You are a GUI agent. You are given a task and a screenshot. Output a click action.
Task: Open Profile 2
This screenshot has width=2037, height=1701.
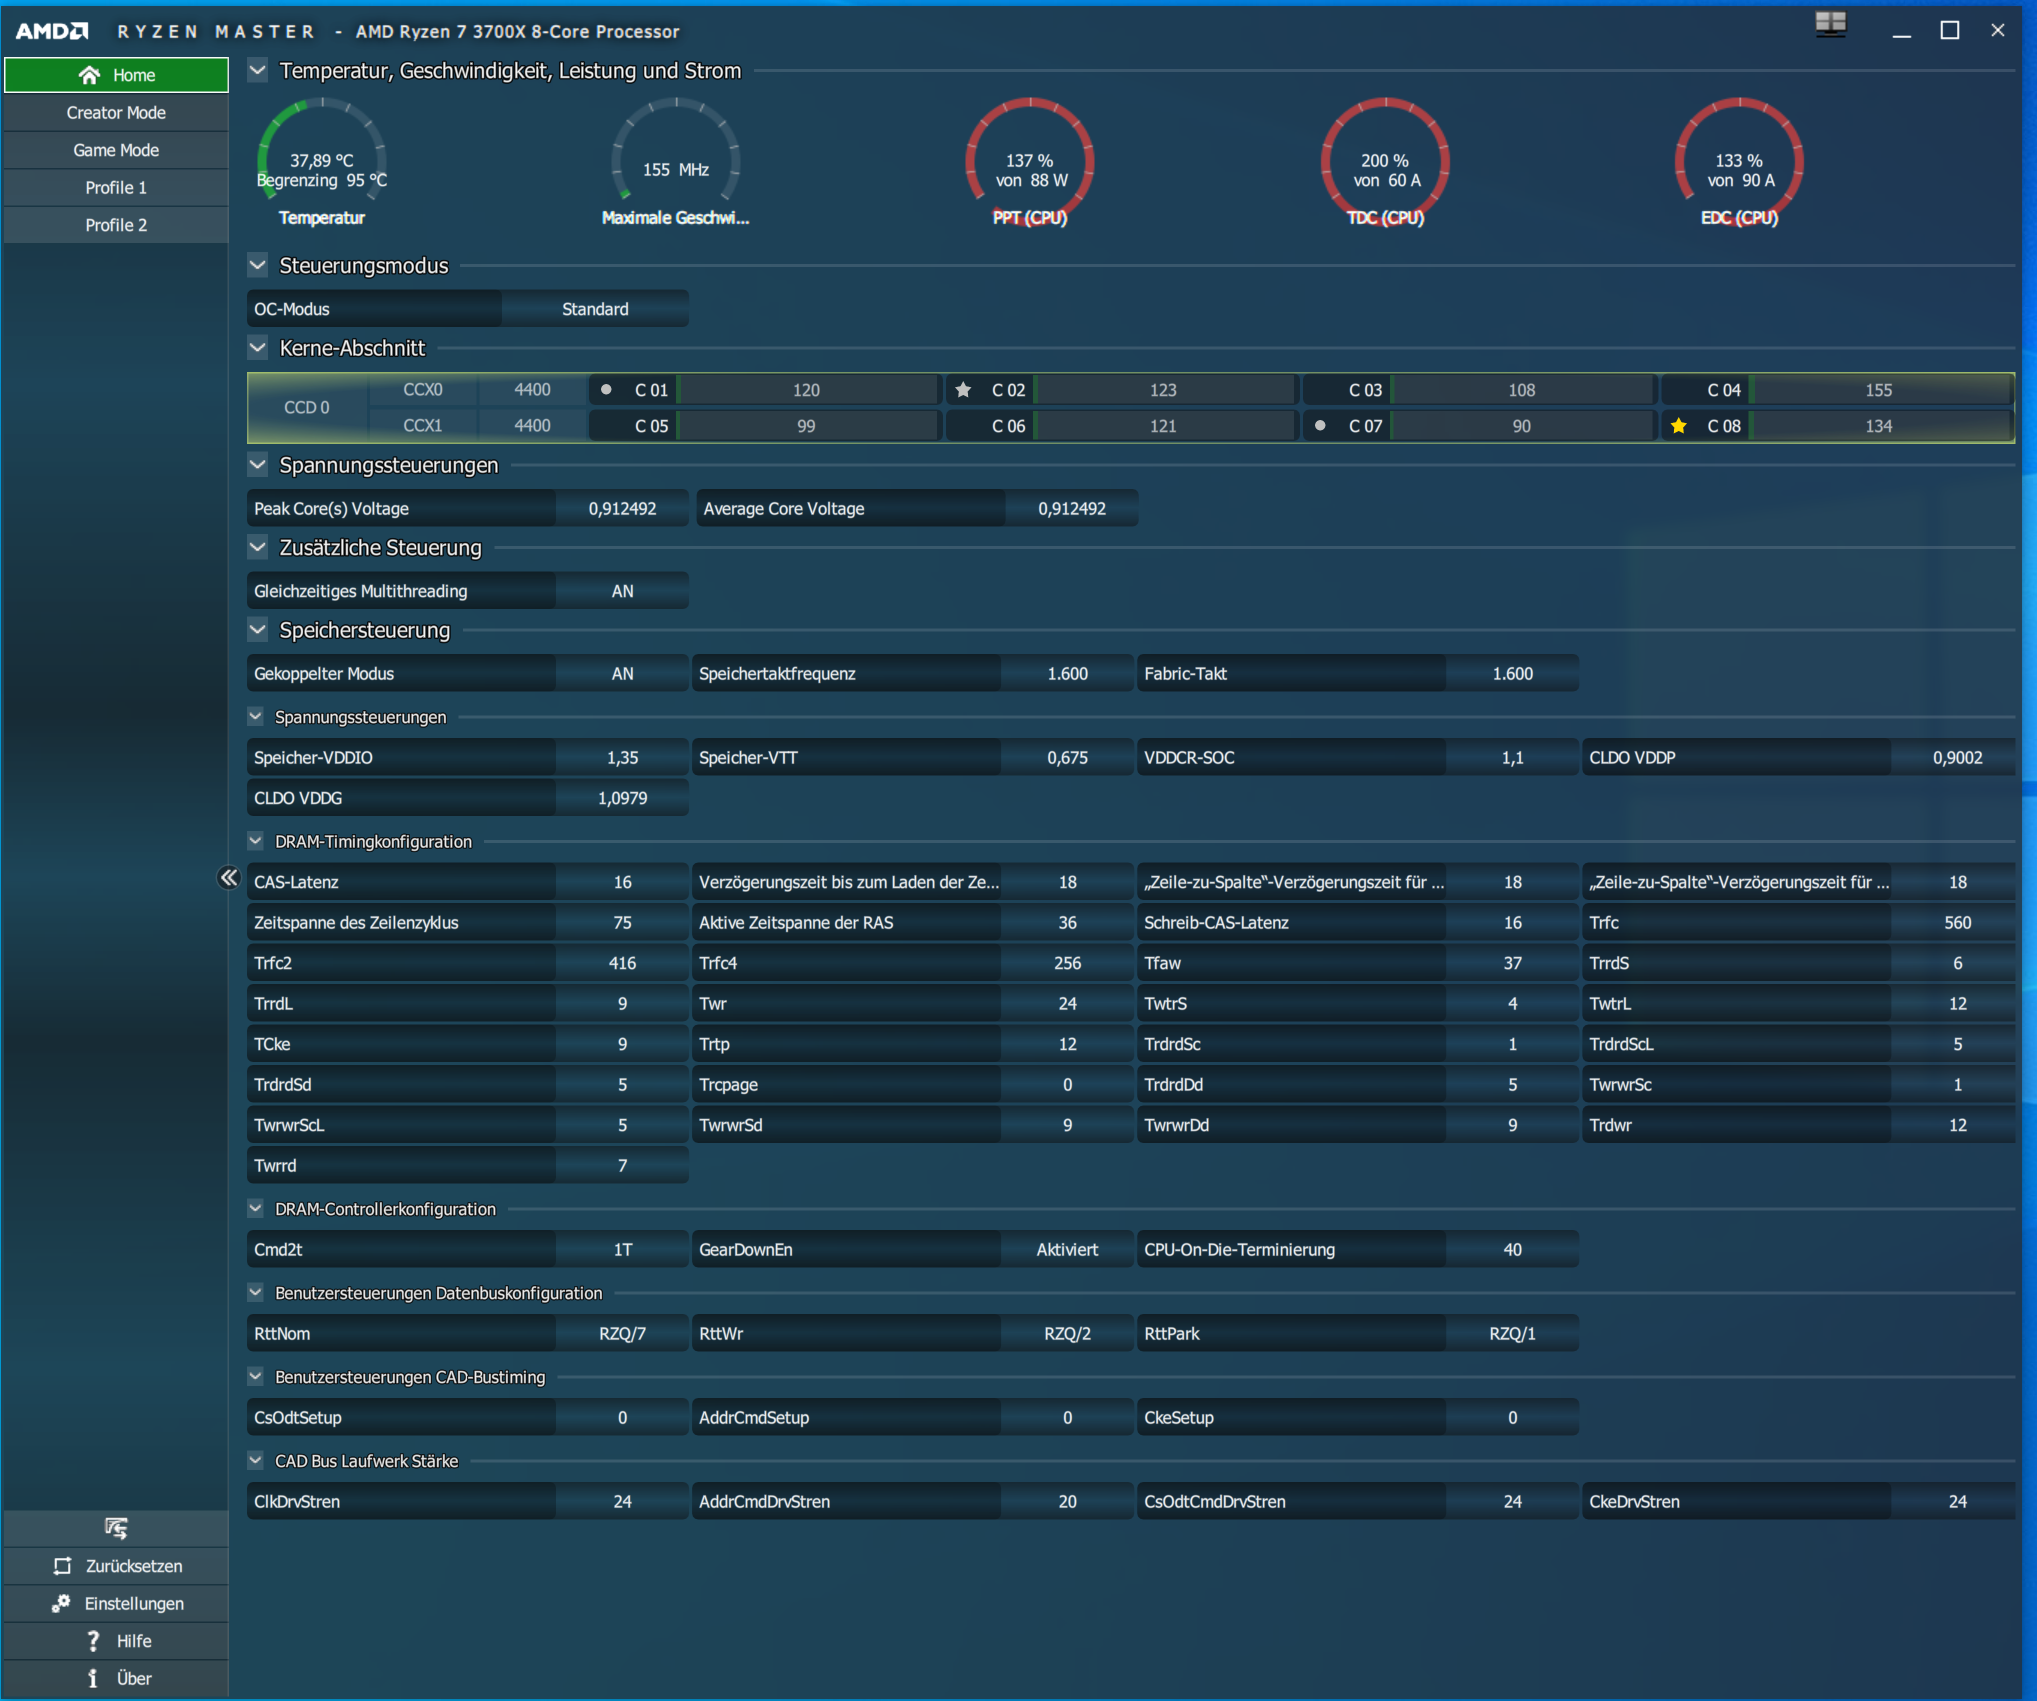click(116, 224)
